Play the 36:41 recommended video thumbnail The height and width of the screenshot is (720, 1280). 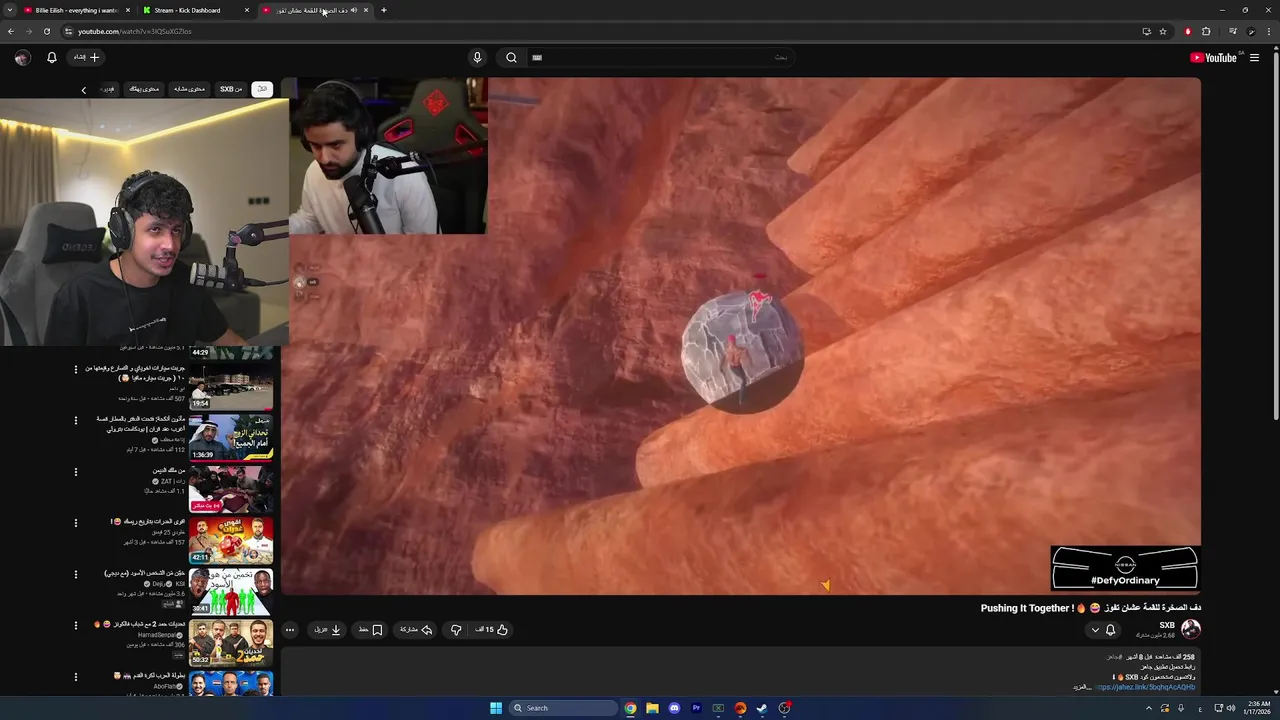click(x=231, y=591)
